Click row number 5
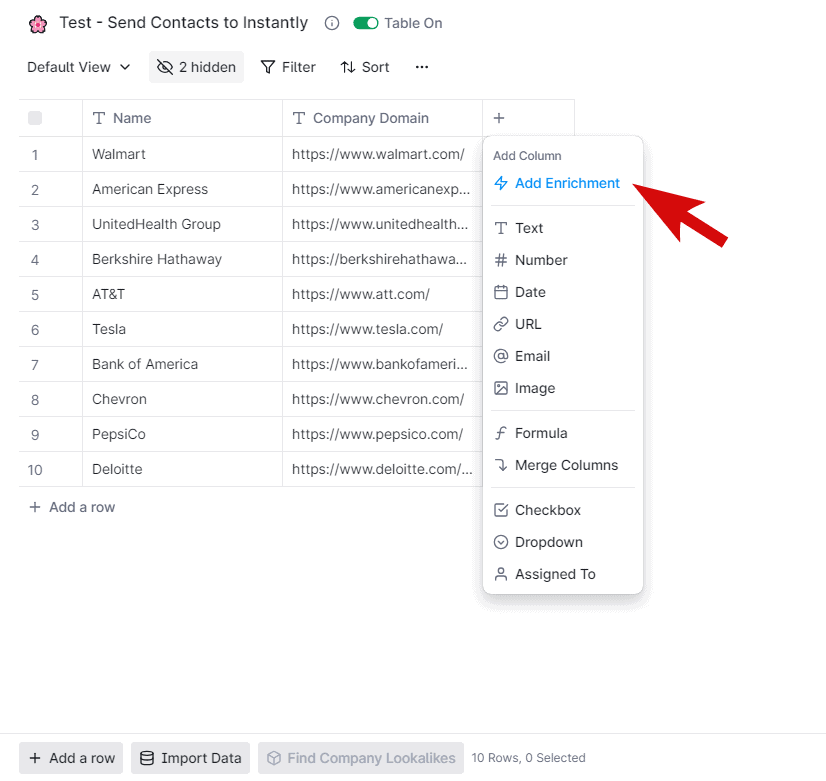826x781 pixels. [35, 295]
